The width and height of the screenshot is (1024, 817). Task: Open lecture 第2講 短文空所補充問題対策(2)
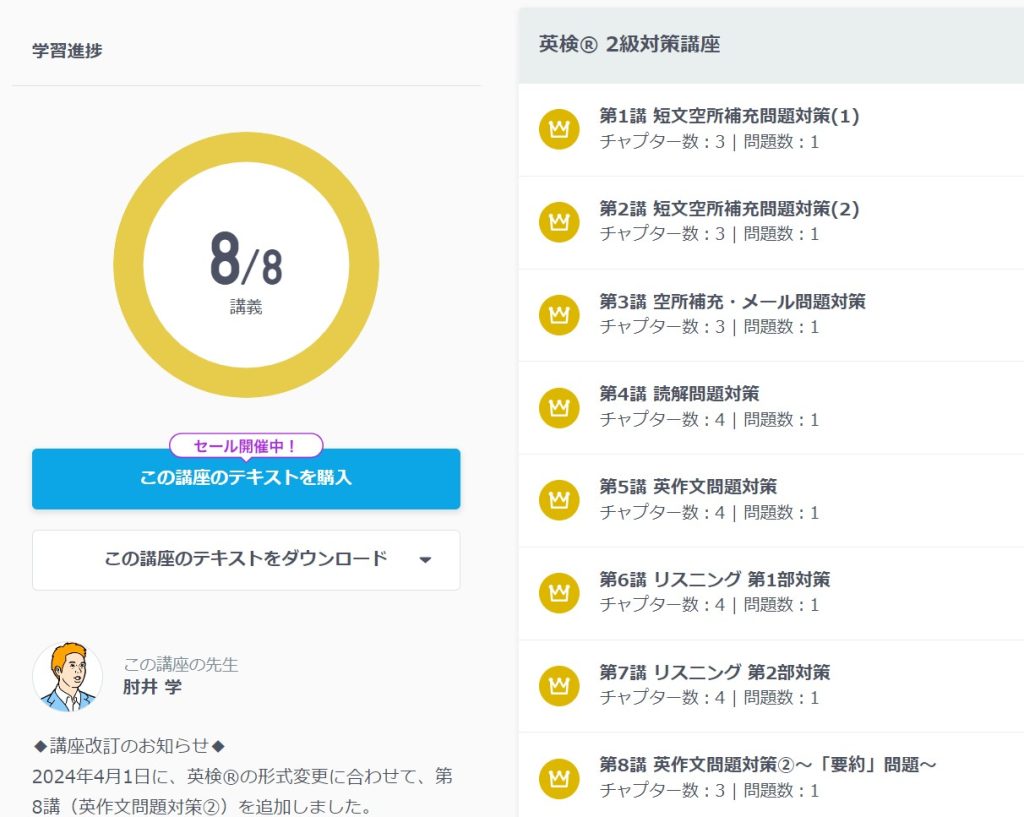coord(729,209)
